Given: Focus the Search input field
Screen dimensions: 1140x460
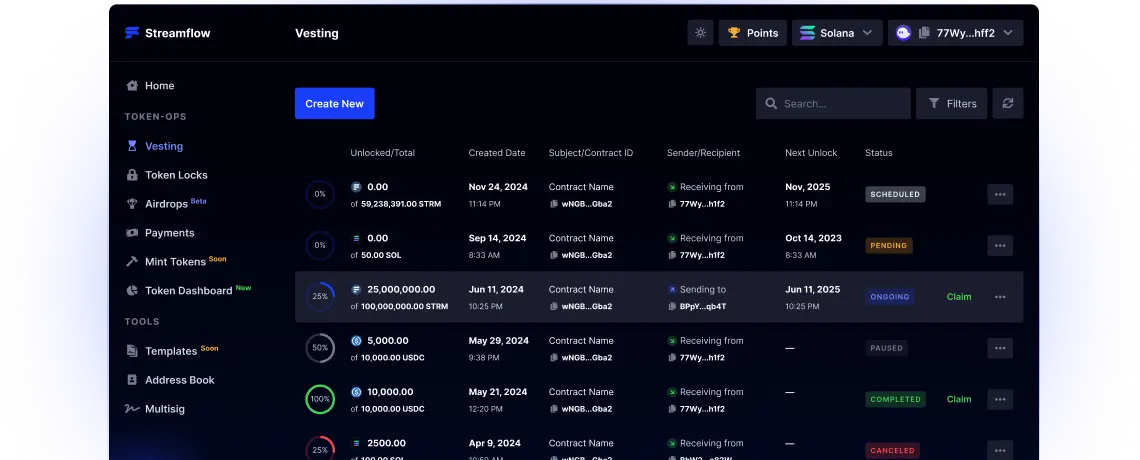Looking at the screenshot, I should [833, 103].
